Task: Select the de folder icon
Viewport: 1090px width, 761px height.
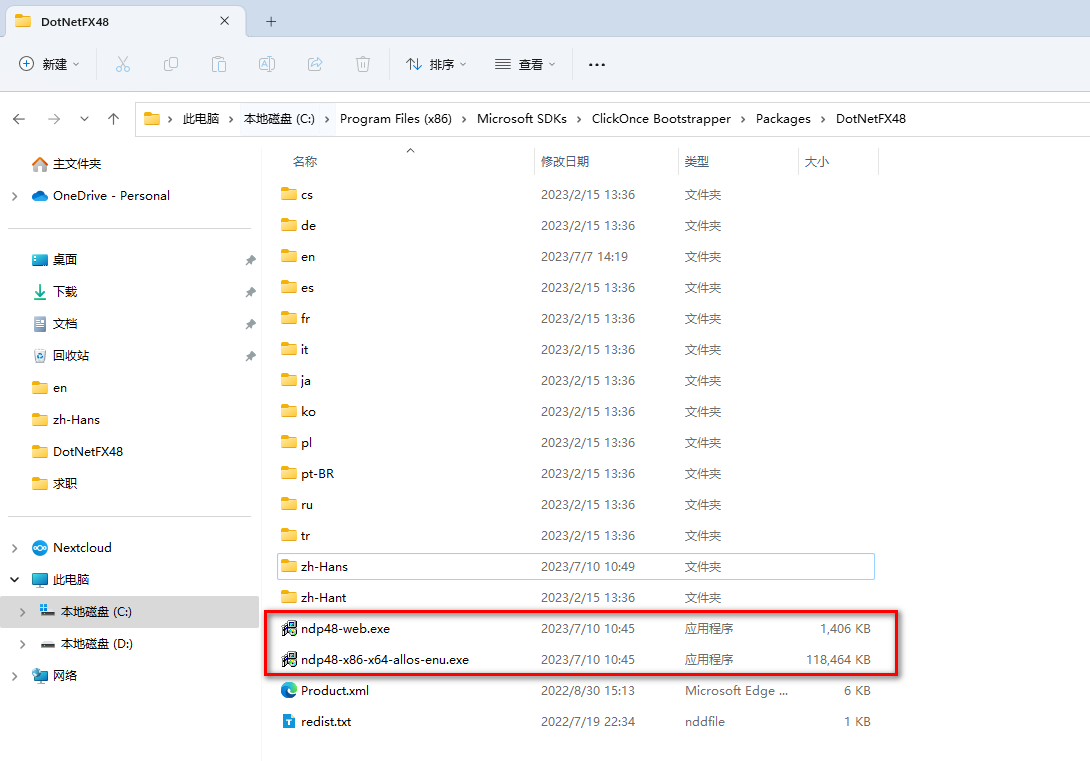Action: [x=288, y=224]
